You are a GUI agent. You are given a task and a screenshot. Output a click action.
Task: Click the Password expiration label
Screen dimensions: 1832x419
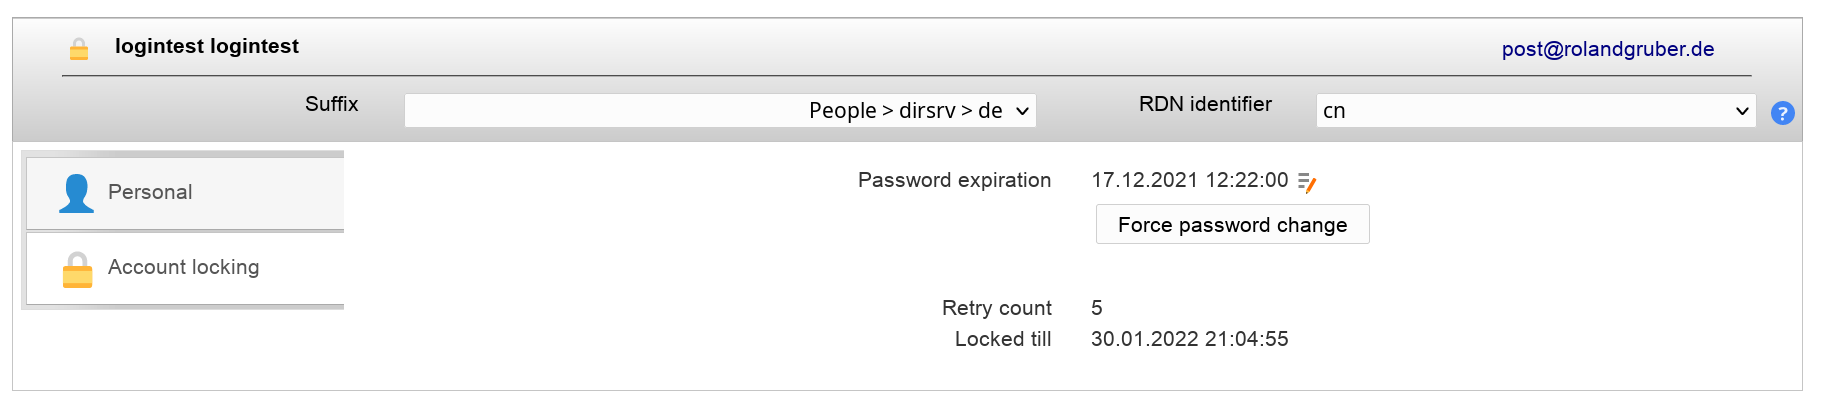(x=954, y=180)
